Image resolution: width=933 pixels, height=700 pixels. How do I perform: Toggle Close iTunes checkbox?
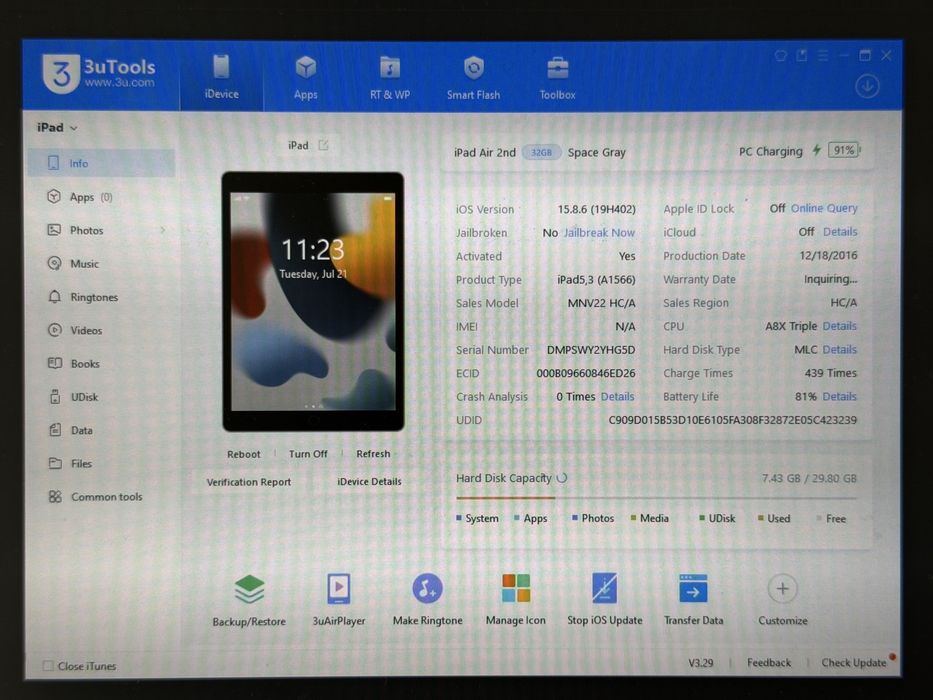(48, 666)
